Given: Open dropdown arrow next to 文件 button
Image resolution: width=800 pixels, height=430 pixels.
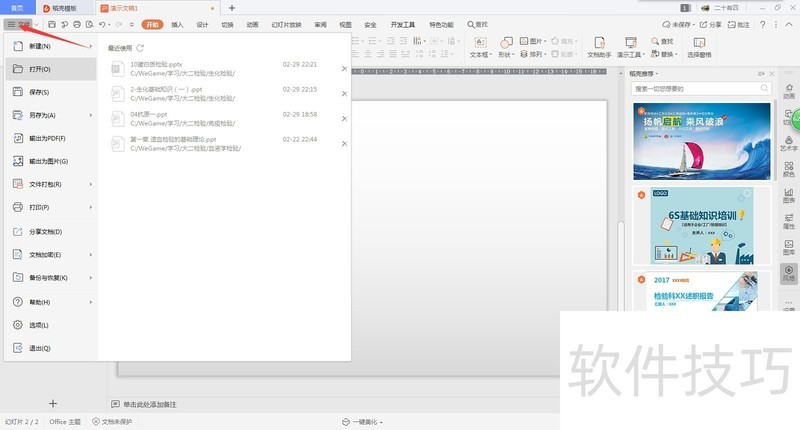Looking at the screenshot, I should (x=36, y=24).
